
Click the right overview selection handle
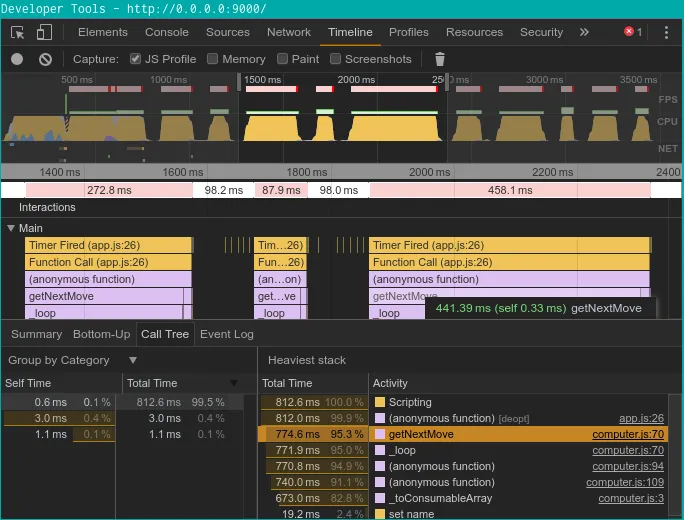(447, 82)
